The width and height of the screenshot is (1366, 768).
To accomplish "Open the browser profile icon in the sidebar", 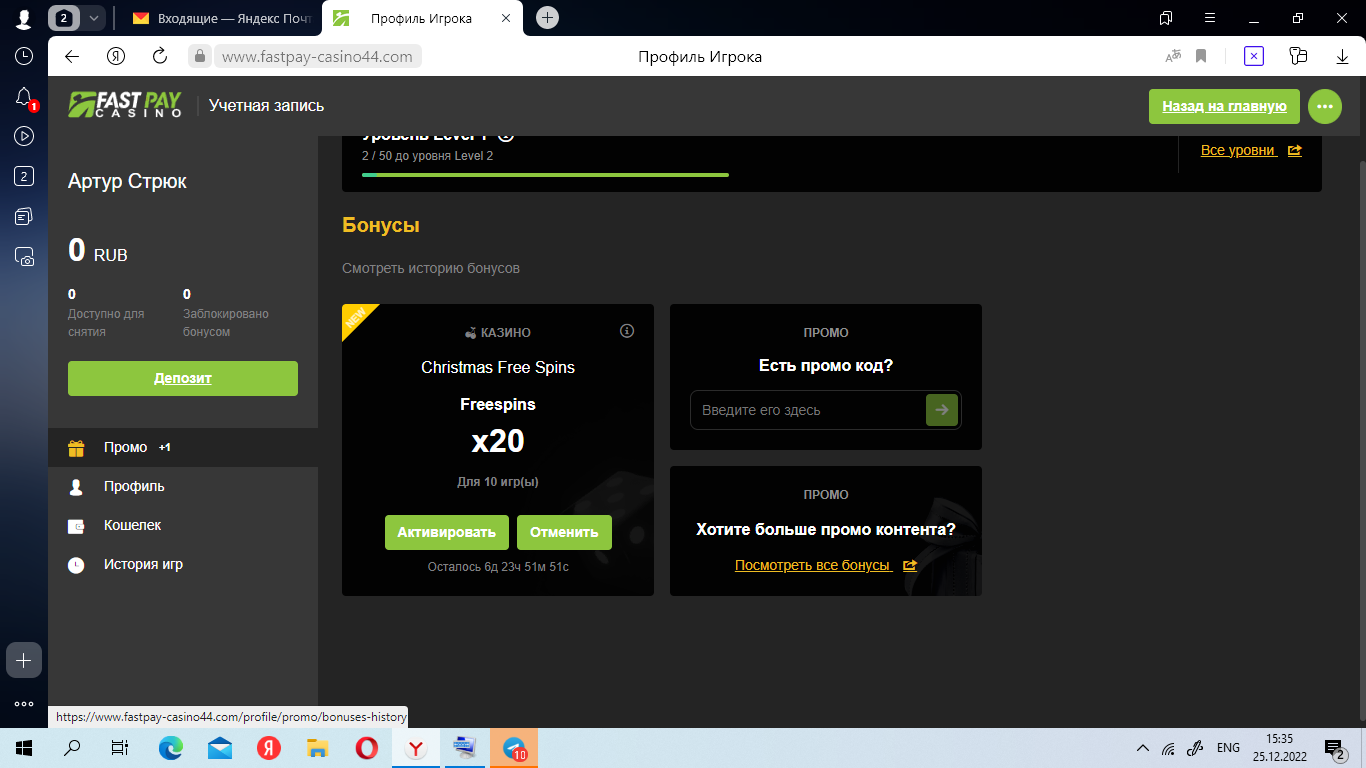I will pyautogui.click(x=24, y=19).
